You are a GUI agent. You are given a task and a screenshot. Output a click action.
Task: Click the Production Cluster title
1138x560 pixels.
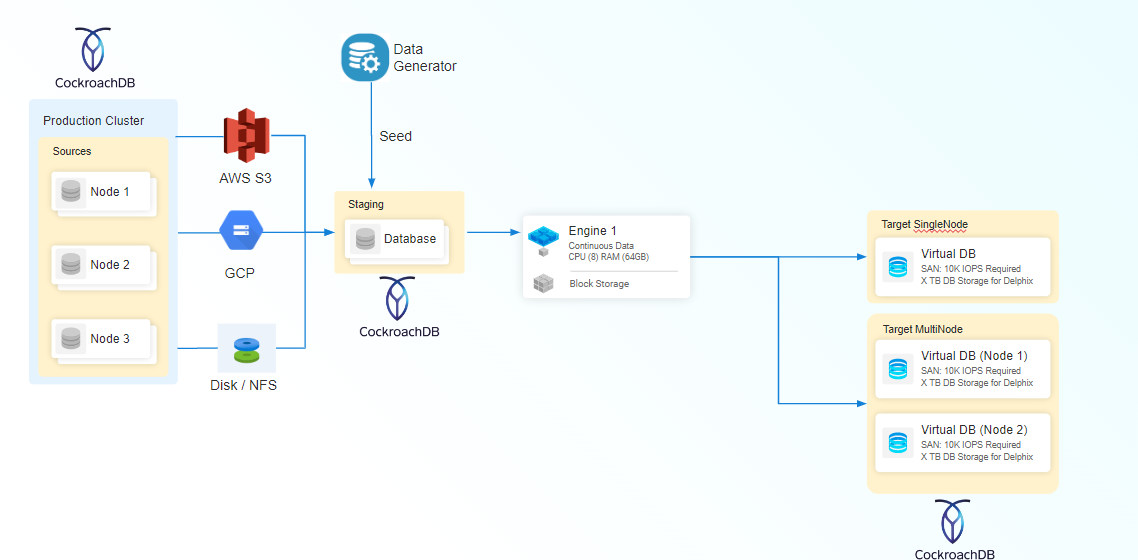click(x=93, y=121)
